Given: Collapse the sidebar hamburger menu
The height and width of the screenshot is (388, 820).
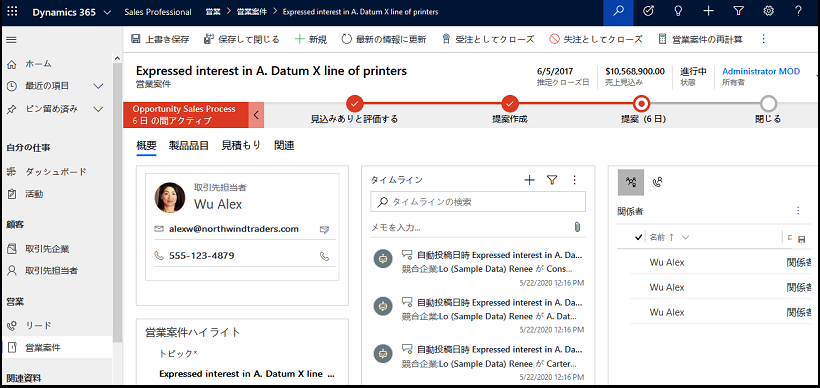Looking at the screenshot, I should 11,40.
